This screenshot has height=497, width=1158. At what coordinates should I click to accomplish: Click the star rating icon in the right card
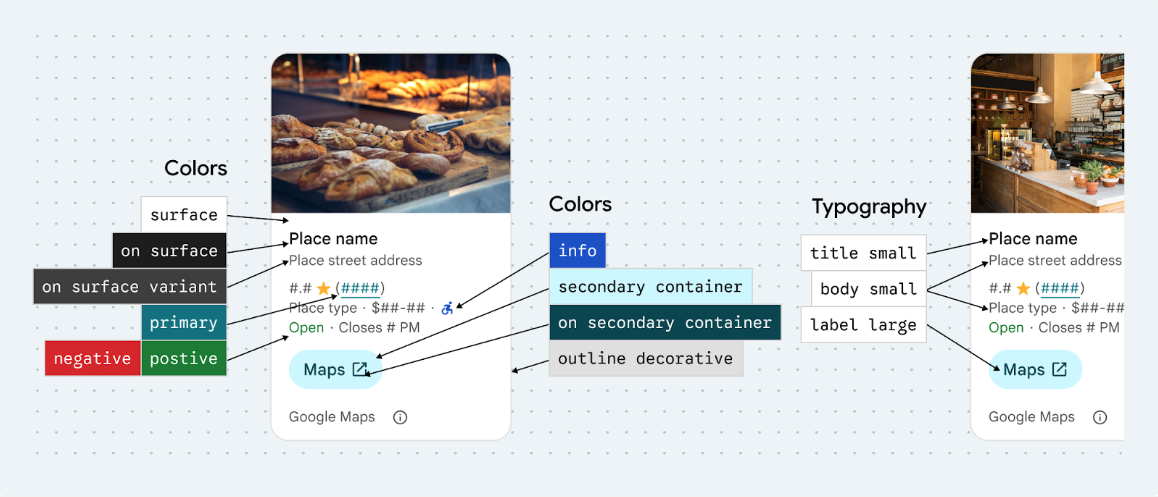[x=1023, y=289]
